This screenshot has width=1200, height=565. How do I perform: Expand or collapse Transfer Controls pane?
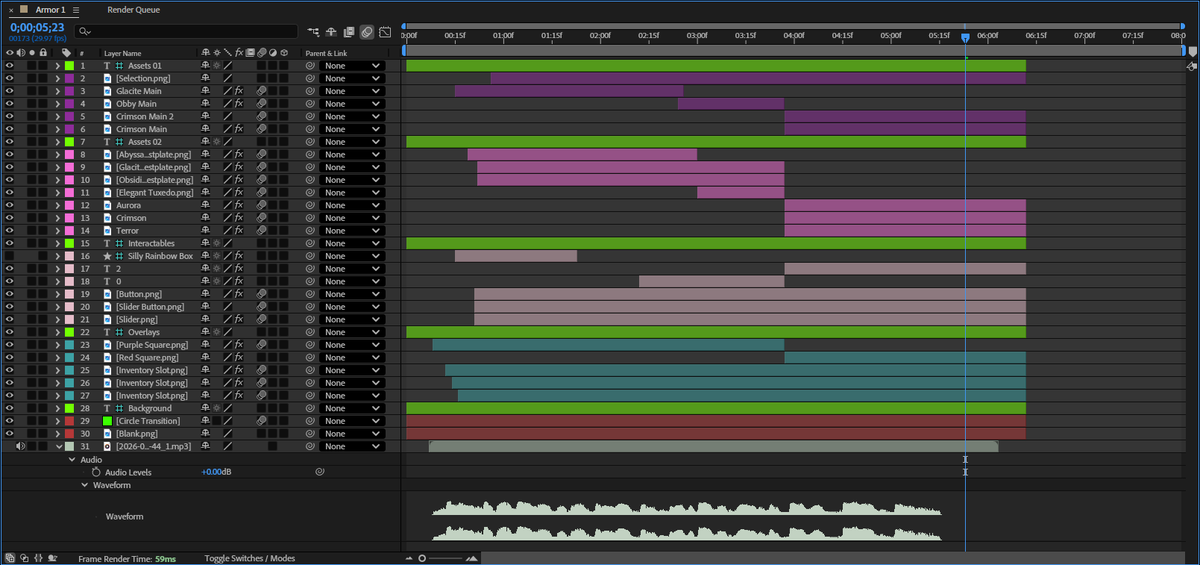(24, 558)
